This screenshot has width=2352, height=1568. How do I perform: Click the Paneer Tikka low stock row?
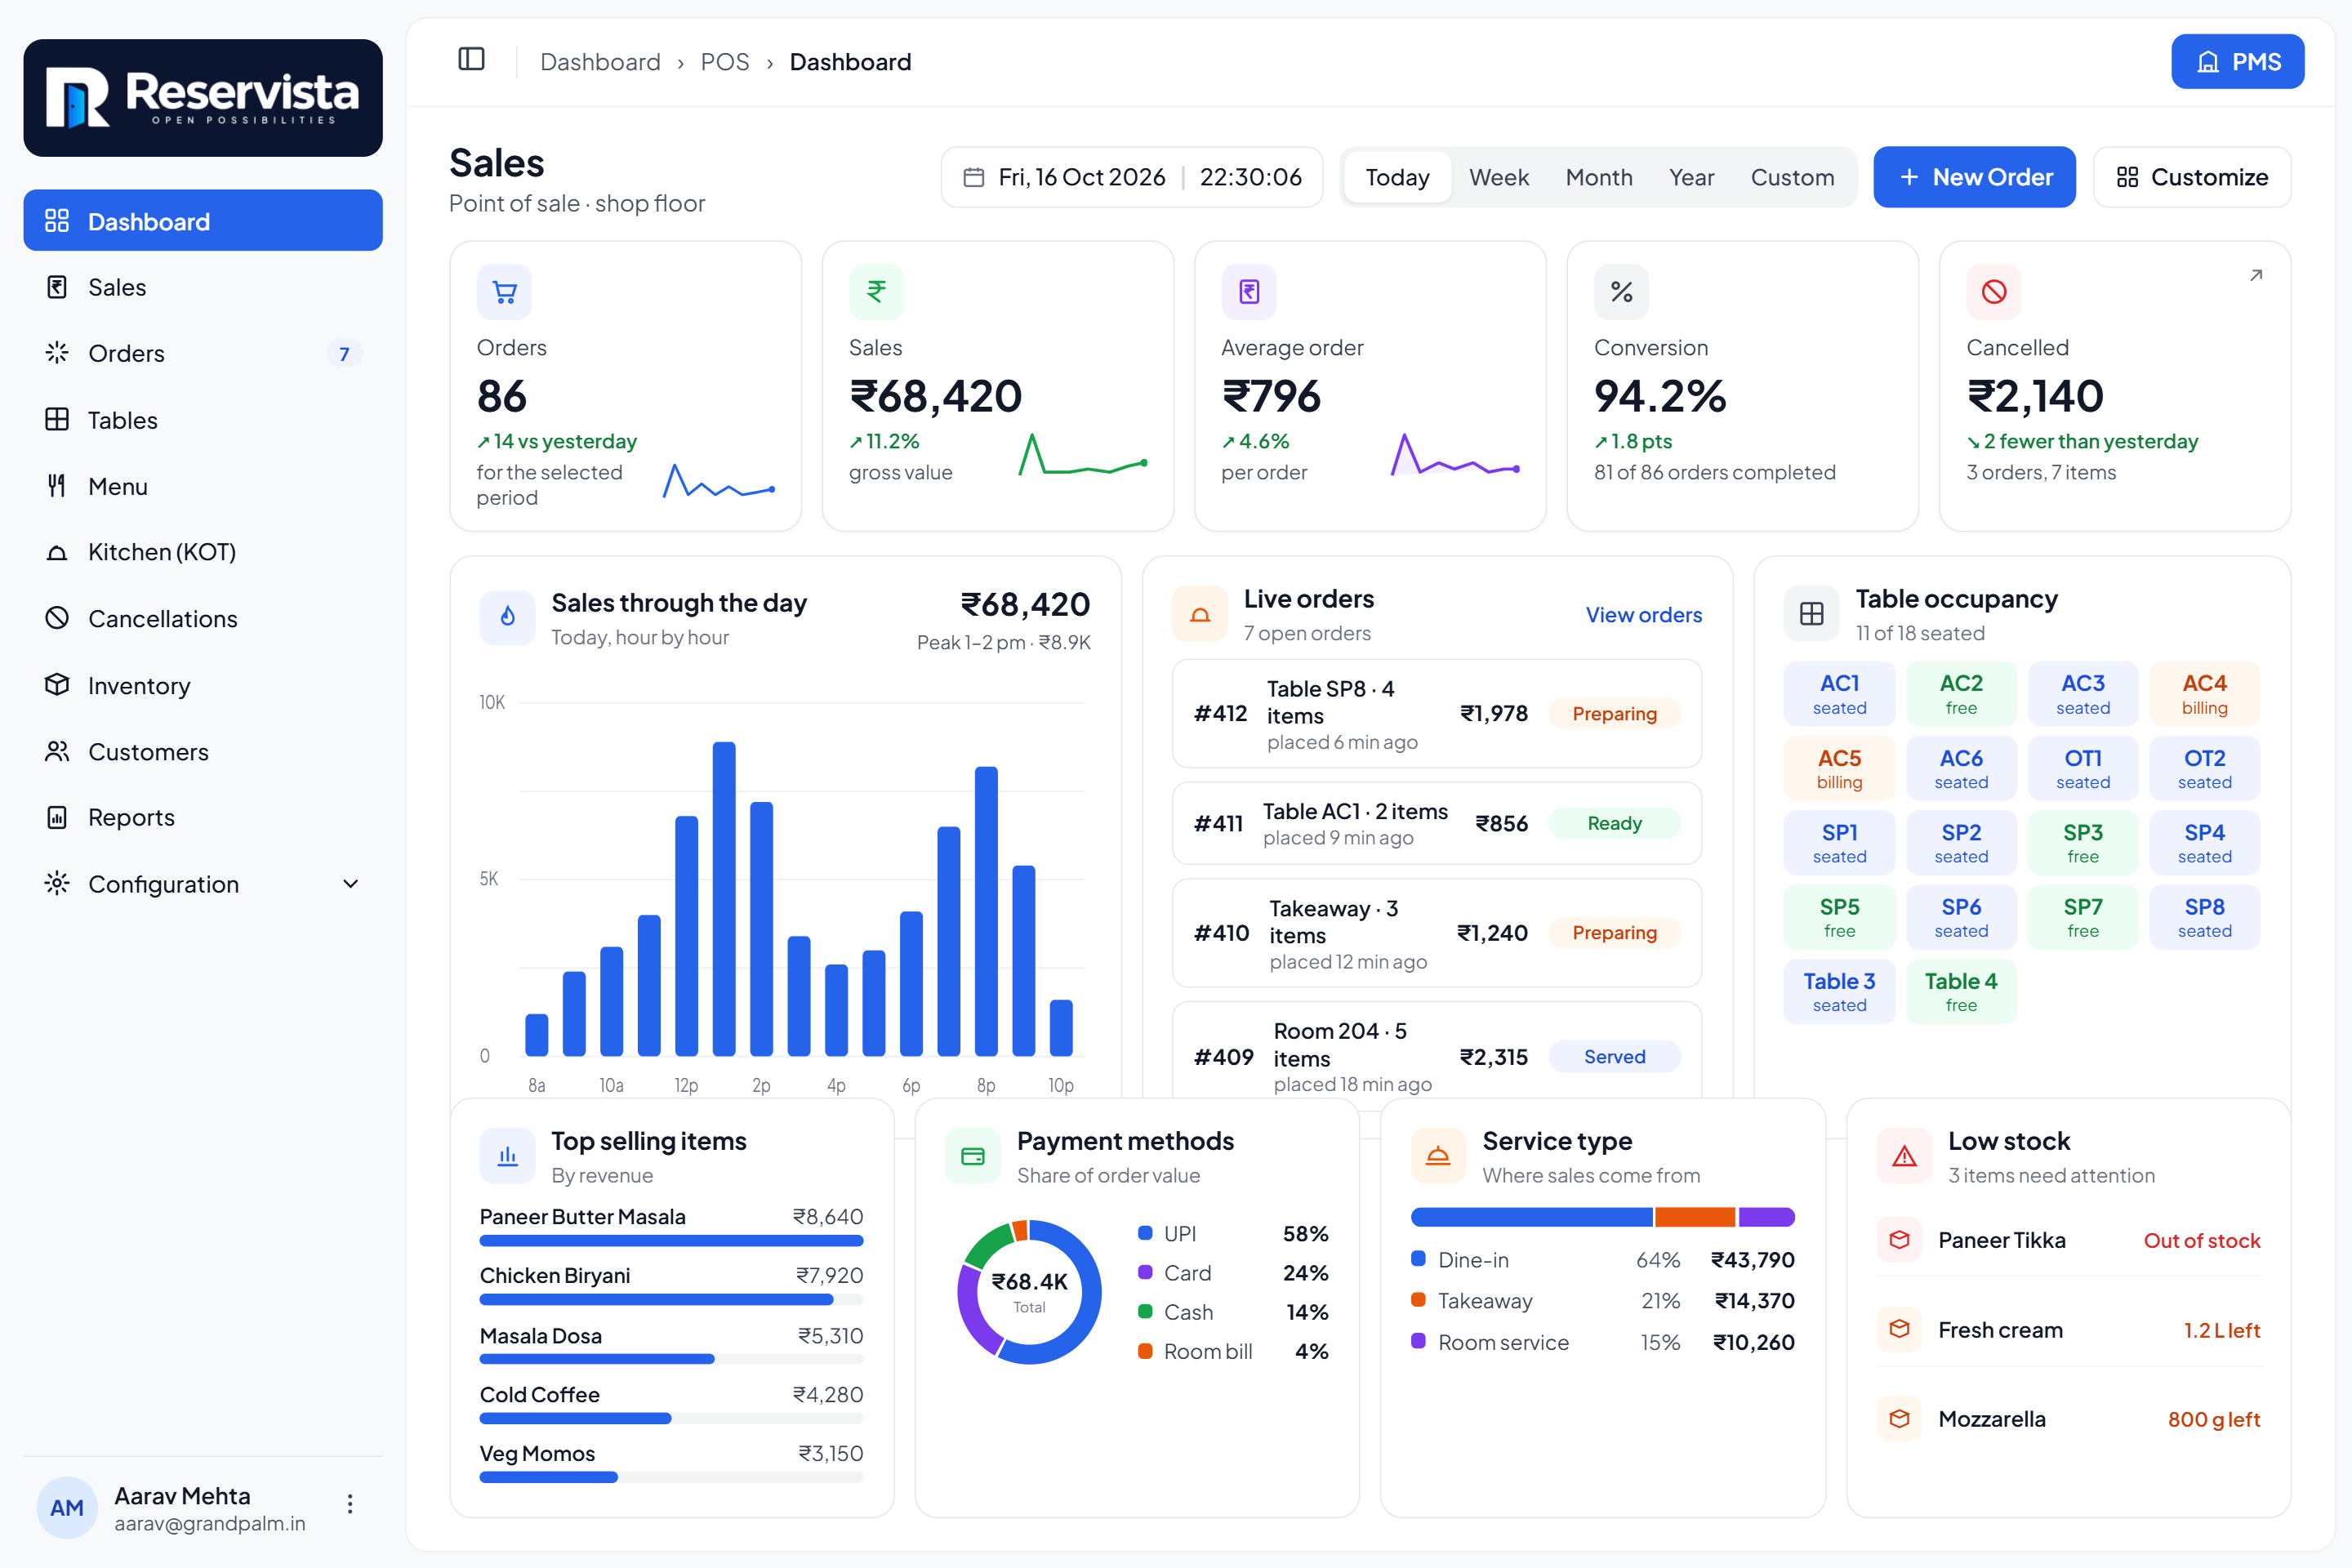point(2068,1240)
